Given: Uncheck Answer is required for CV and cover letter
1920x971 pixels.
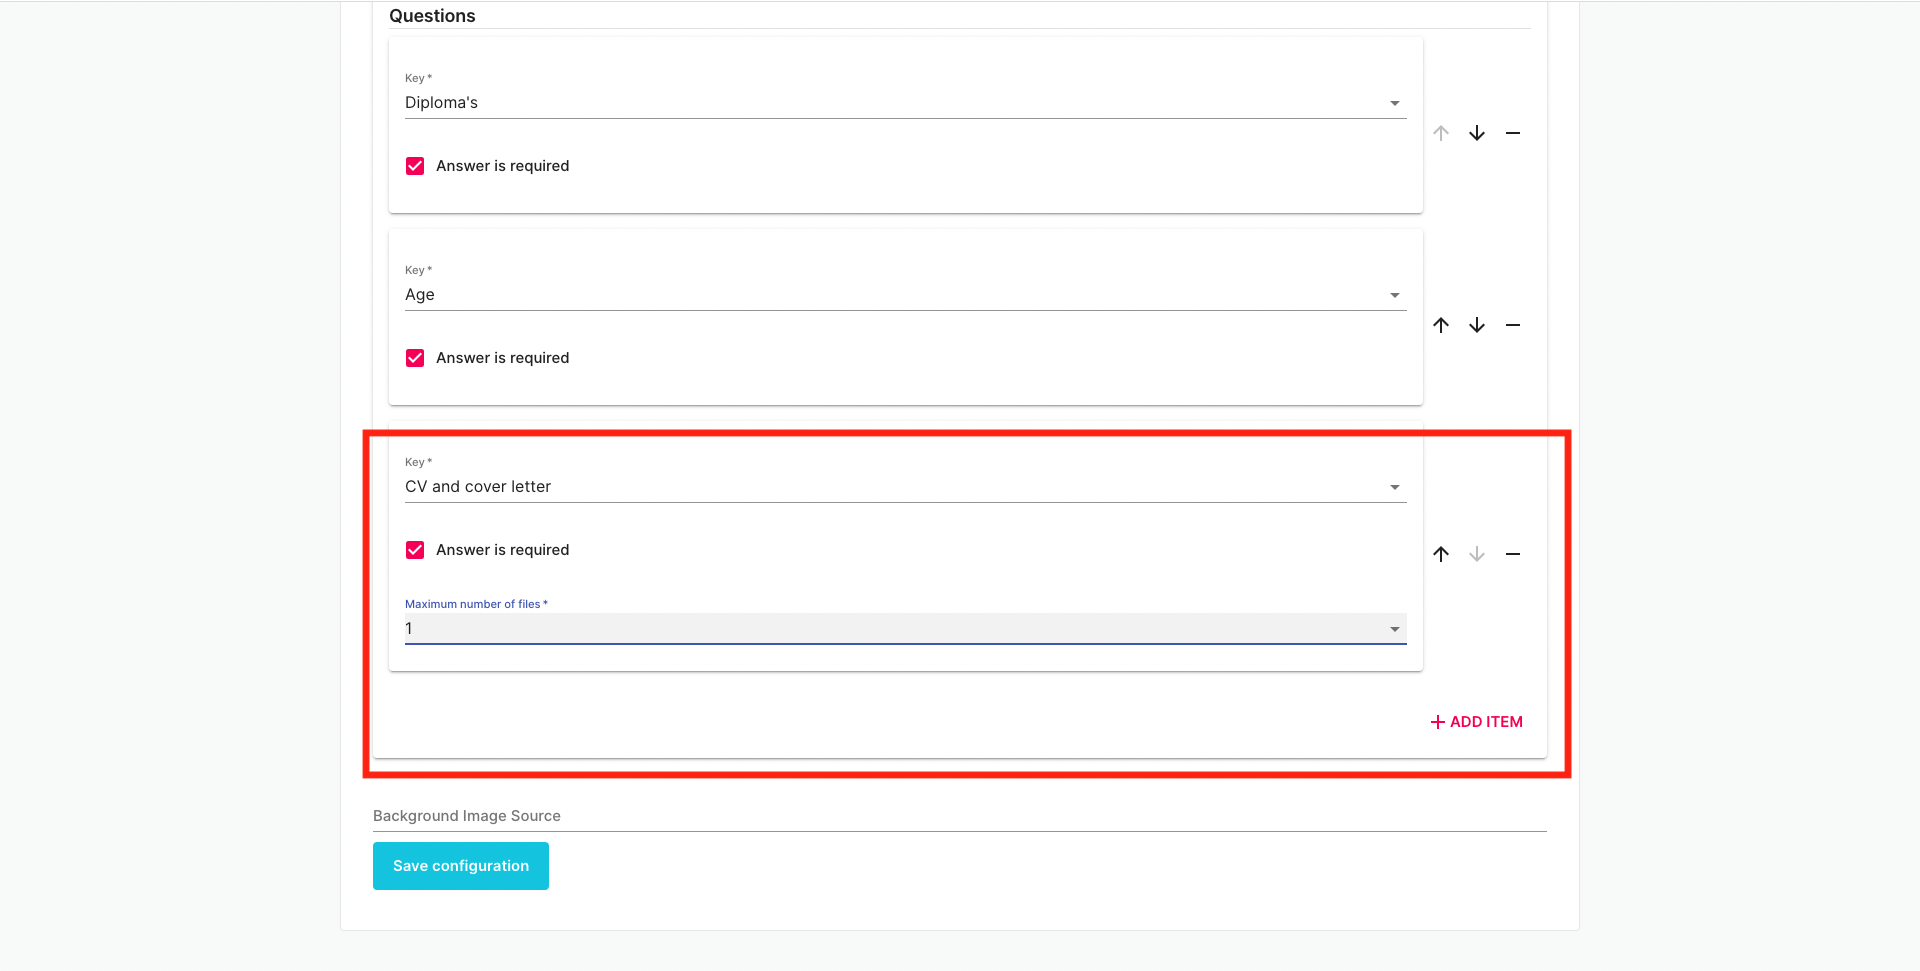Looking at the screenshot, I should 415,550.
